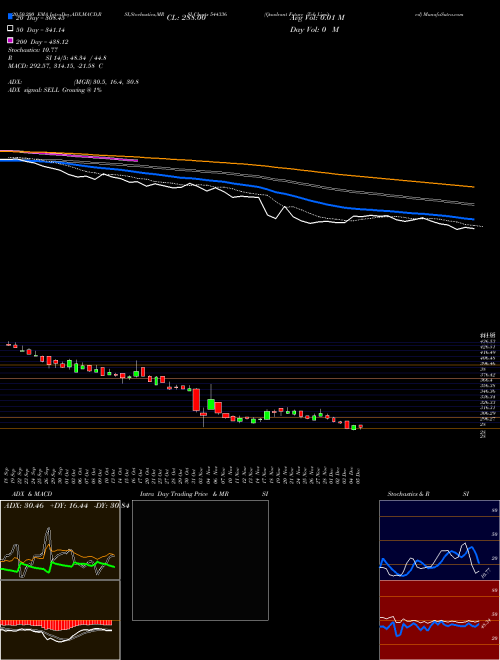500x660 pixels.
Task: Click the 'CL: 288.00' closing price
Action: pyautogui.click(x=186, y=18)
